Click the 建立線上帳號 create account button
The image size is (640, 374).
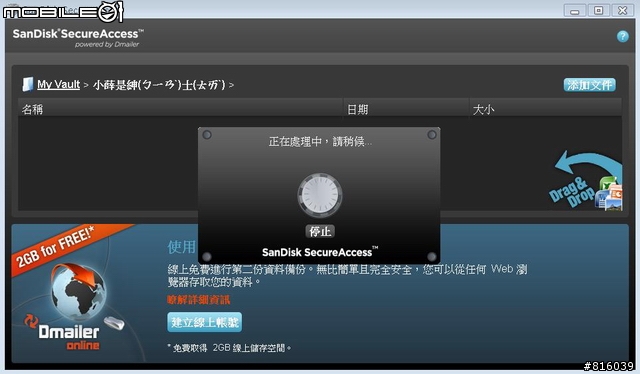pos(204,322)
